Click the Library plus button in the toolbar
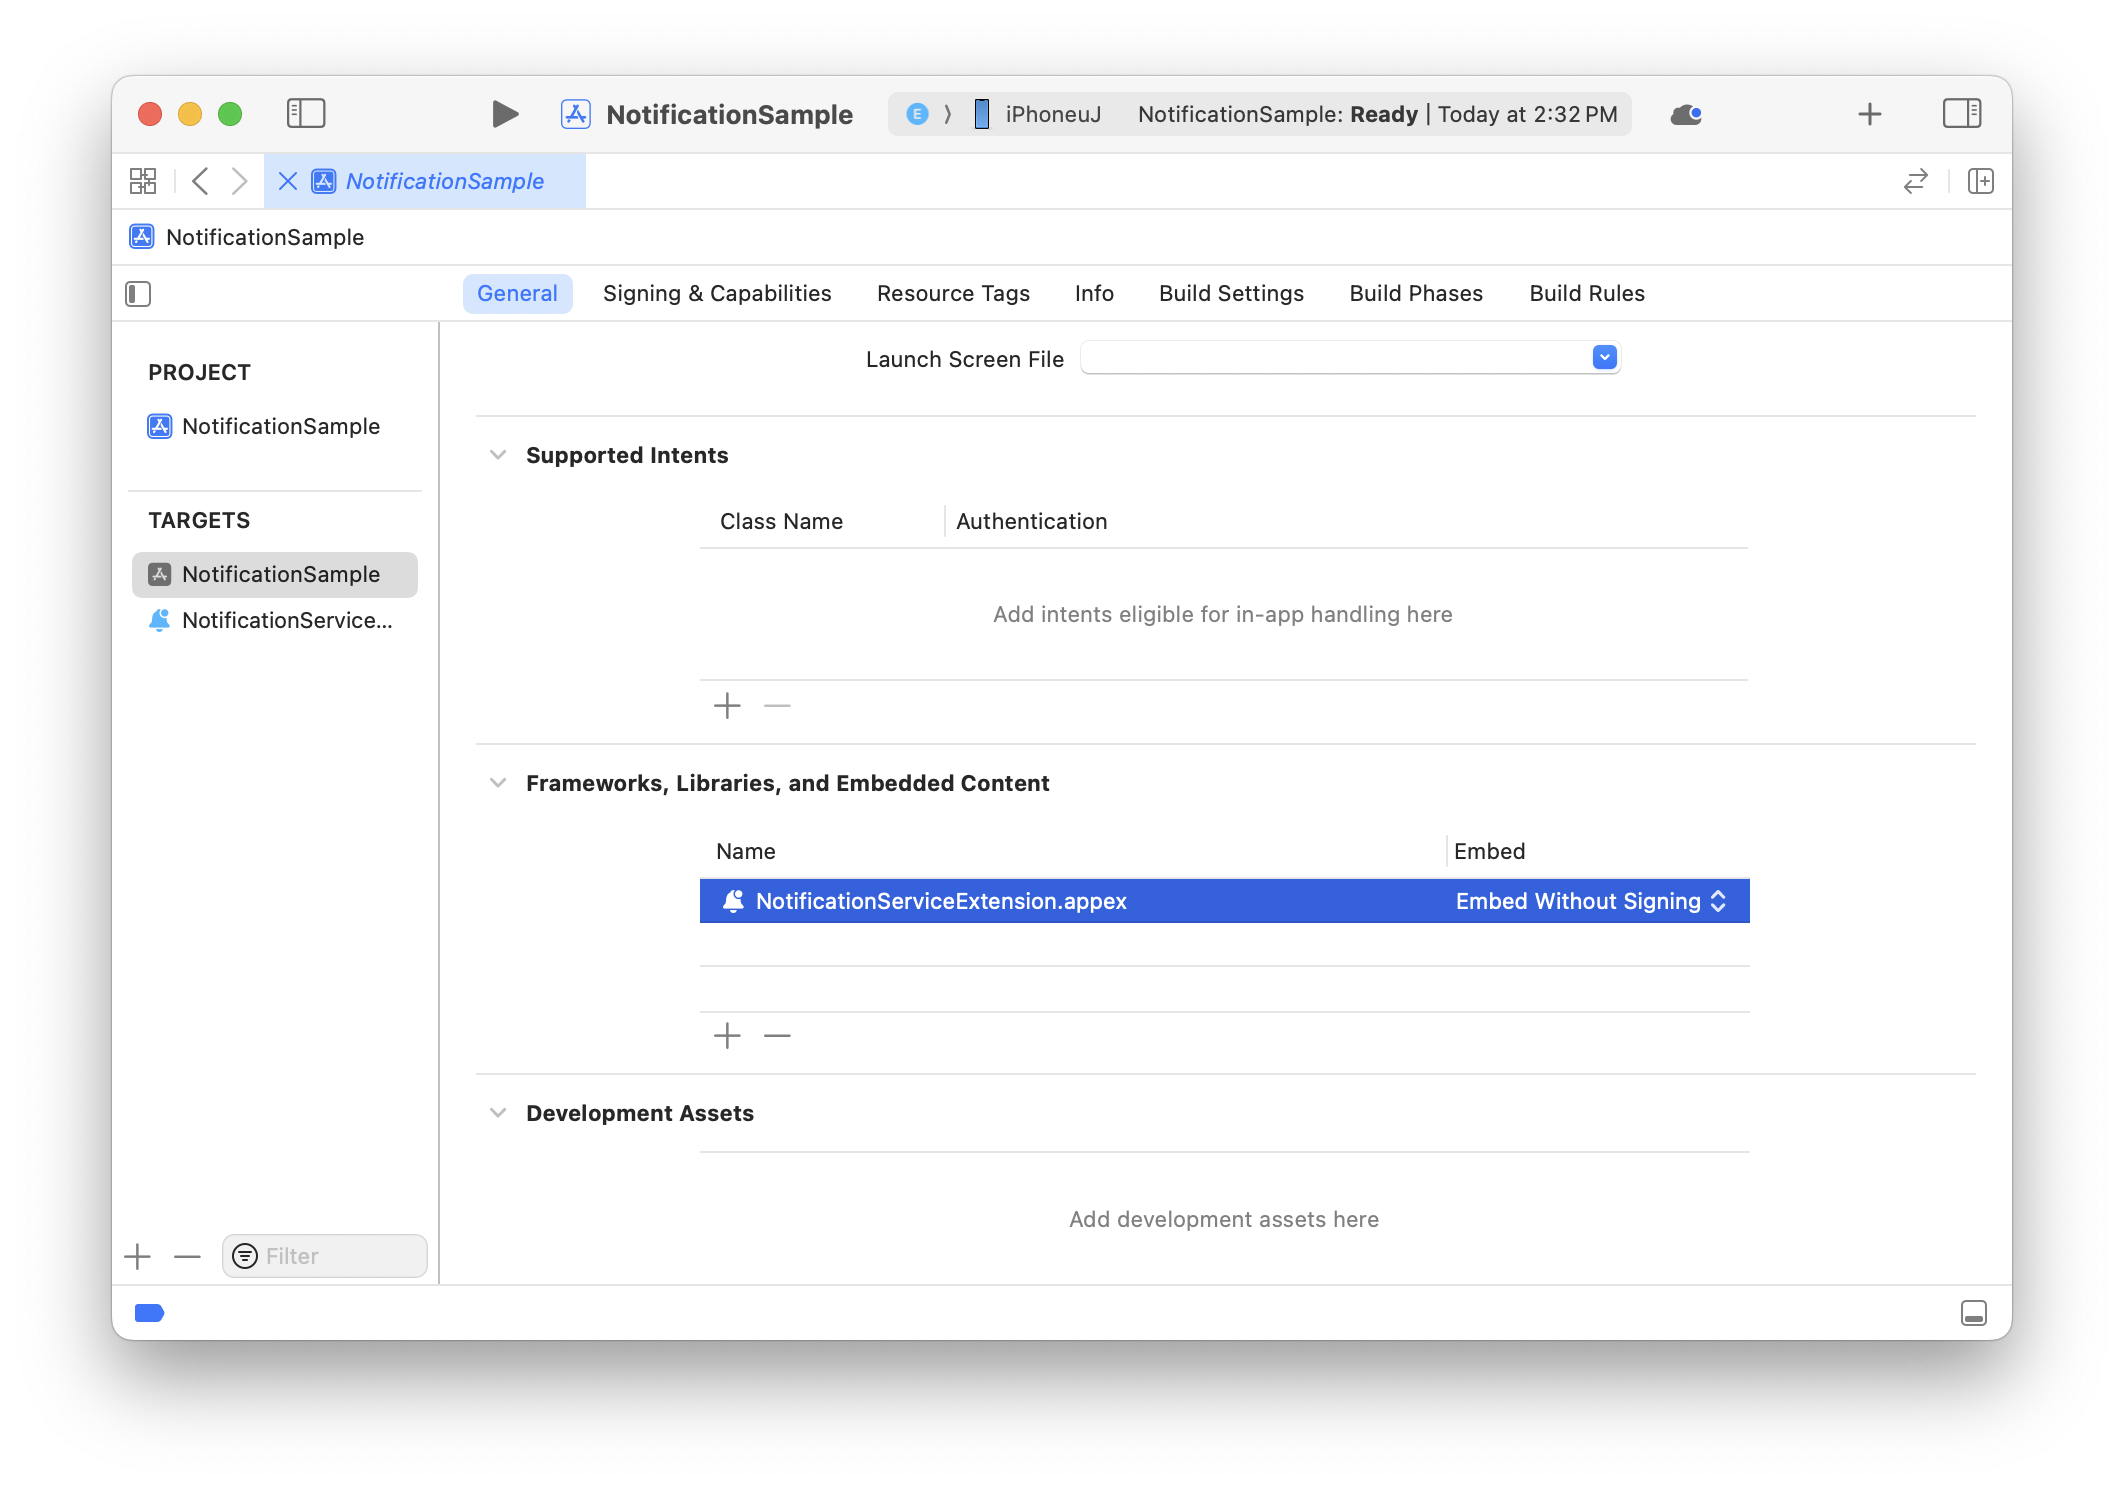Screen dimensions: 2124x1488 [x=1869, y=114]
